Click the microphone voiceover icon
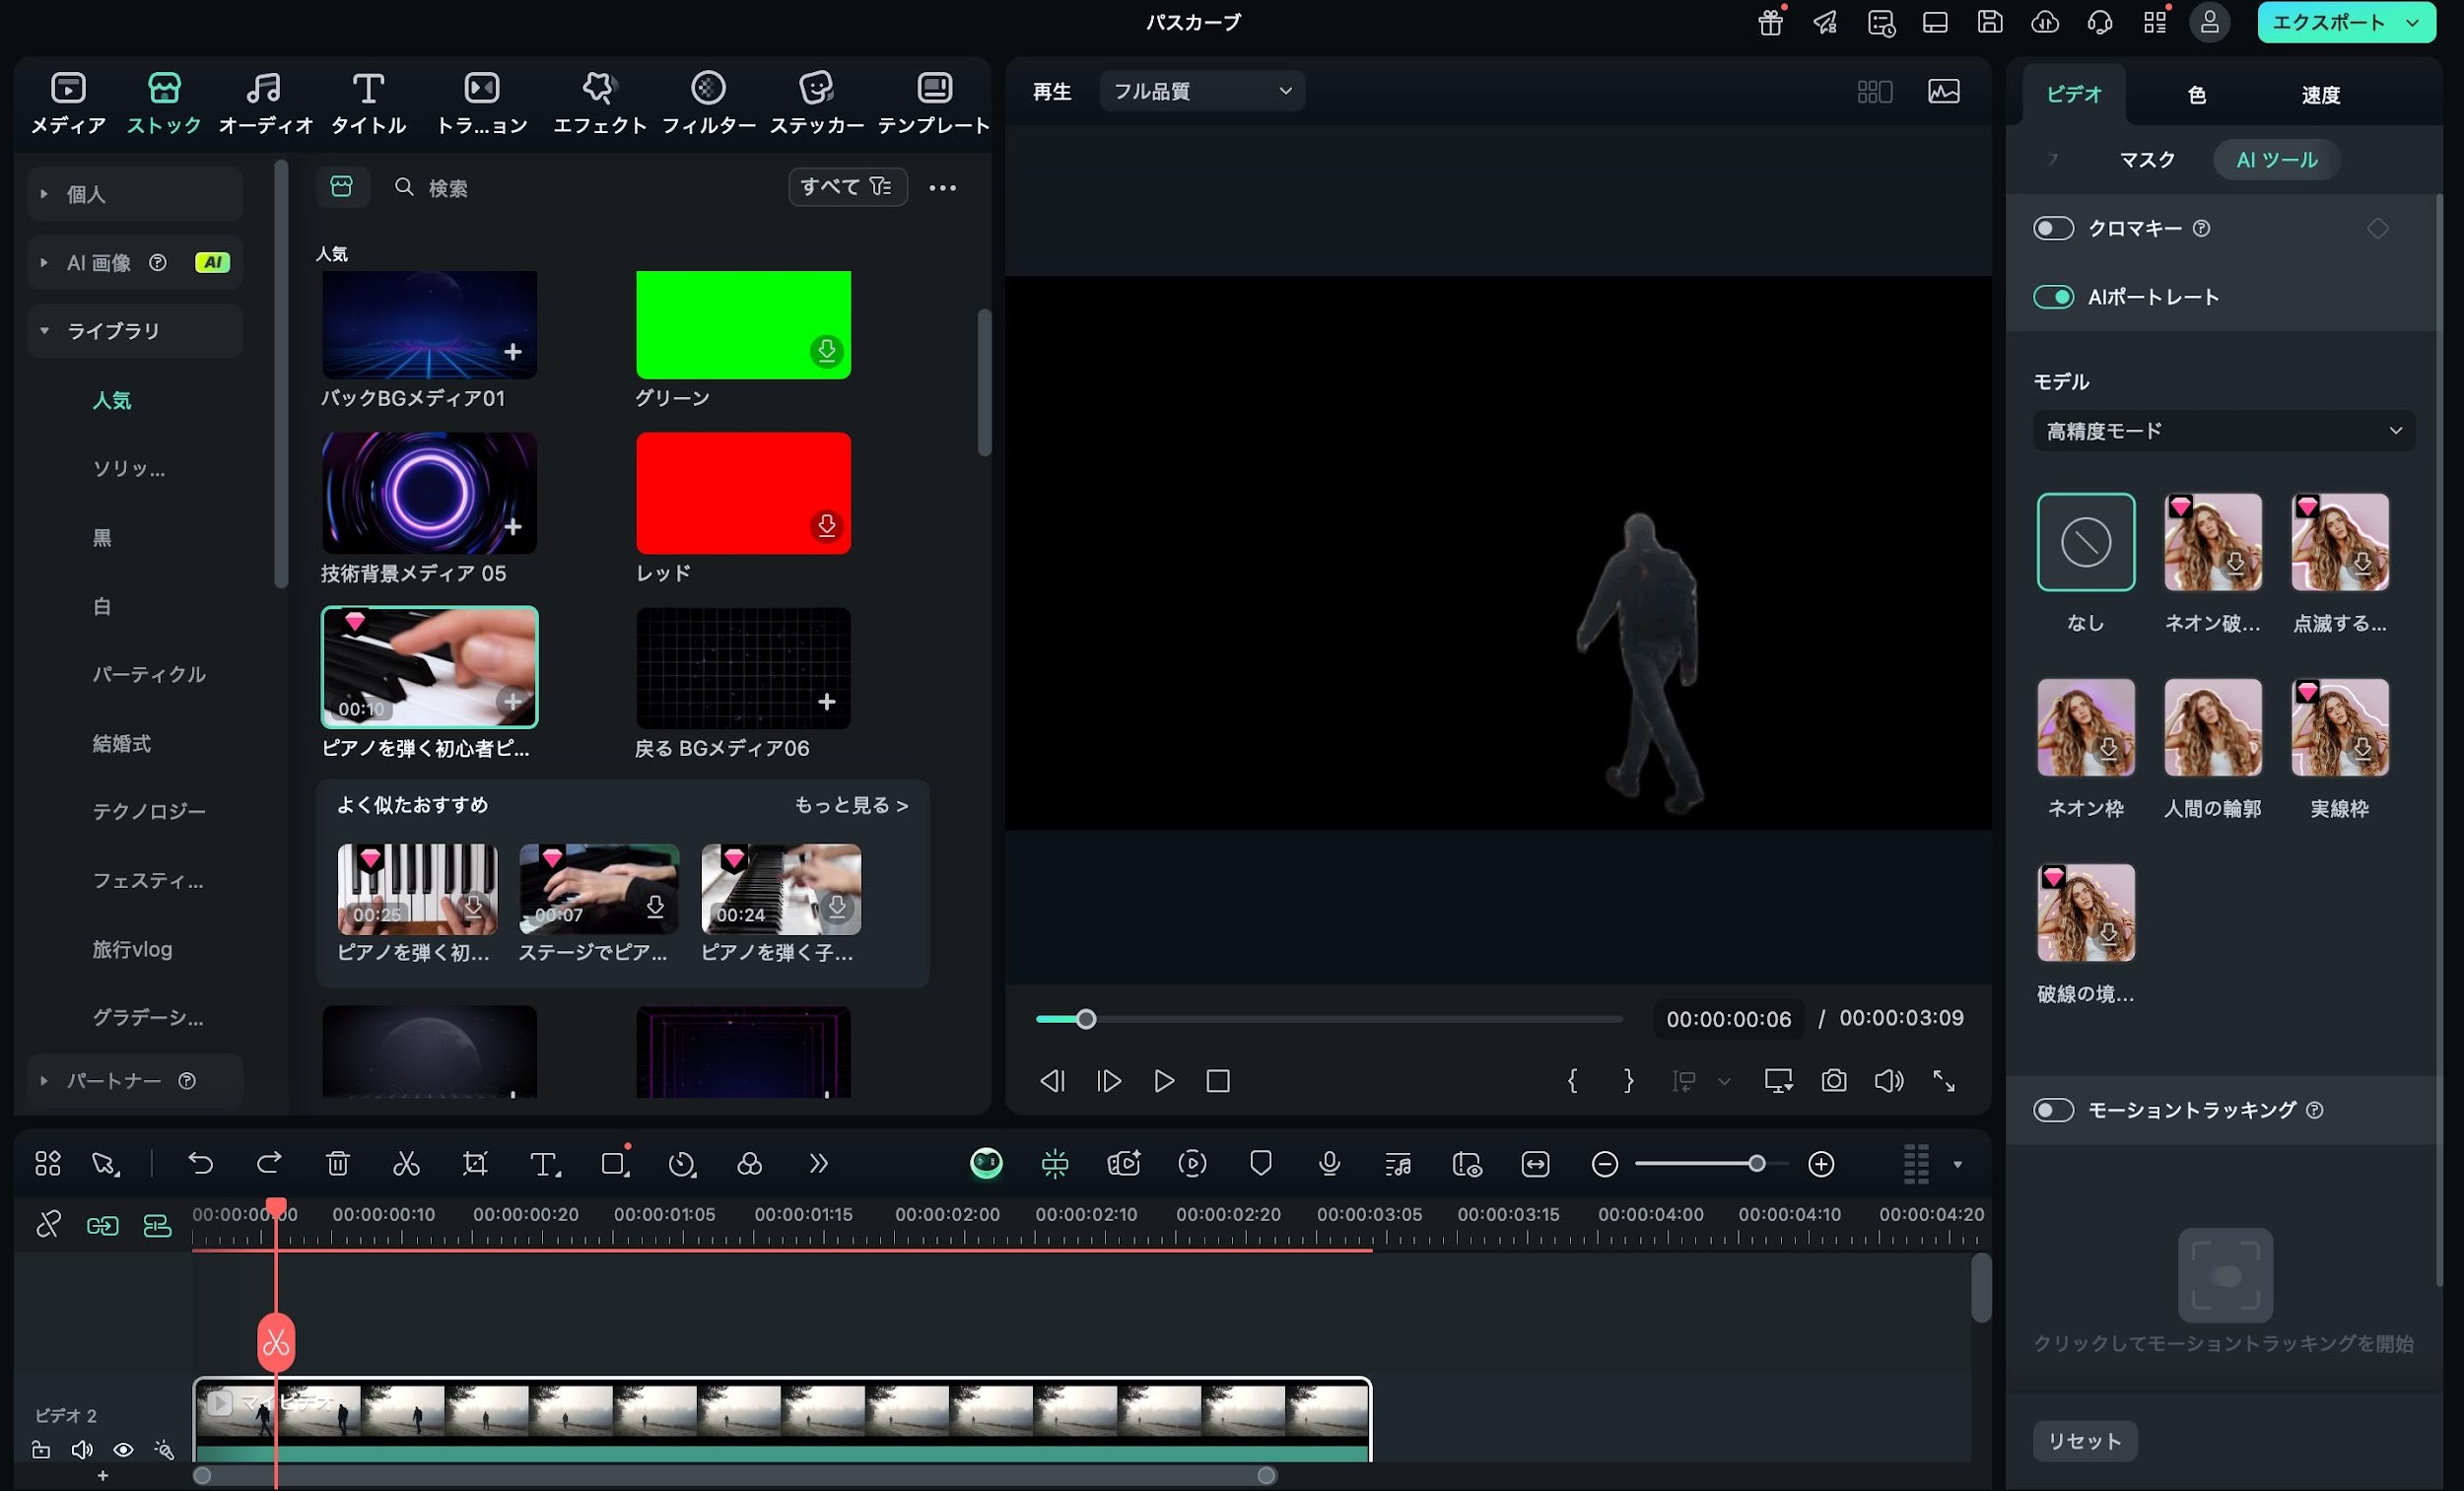The width and height of the screenshot is (2464, 1491). [x=1329, y=1163]
